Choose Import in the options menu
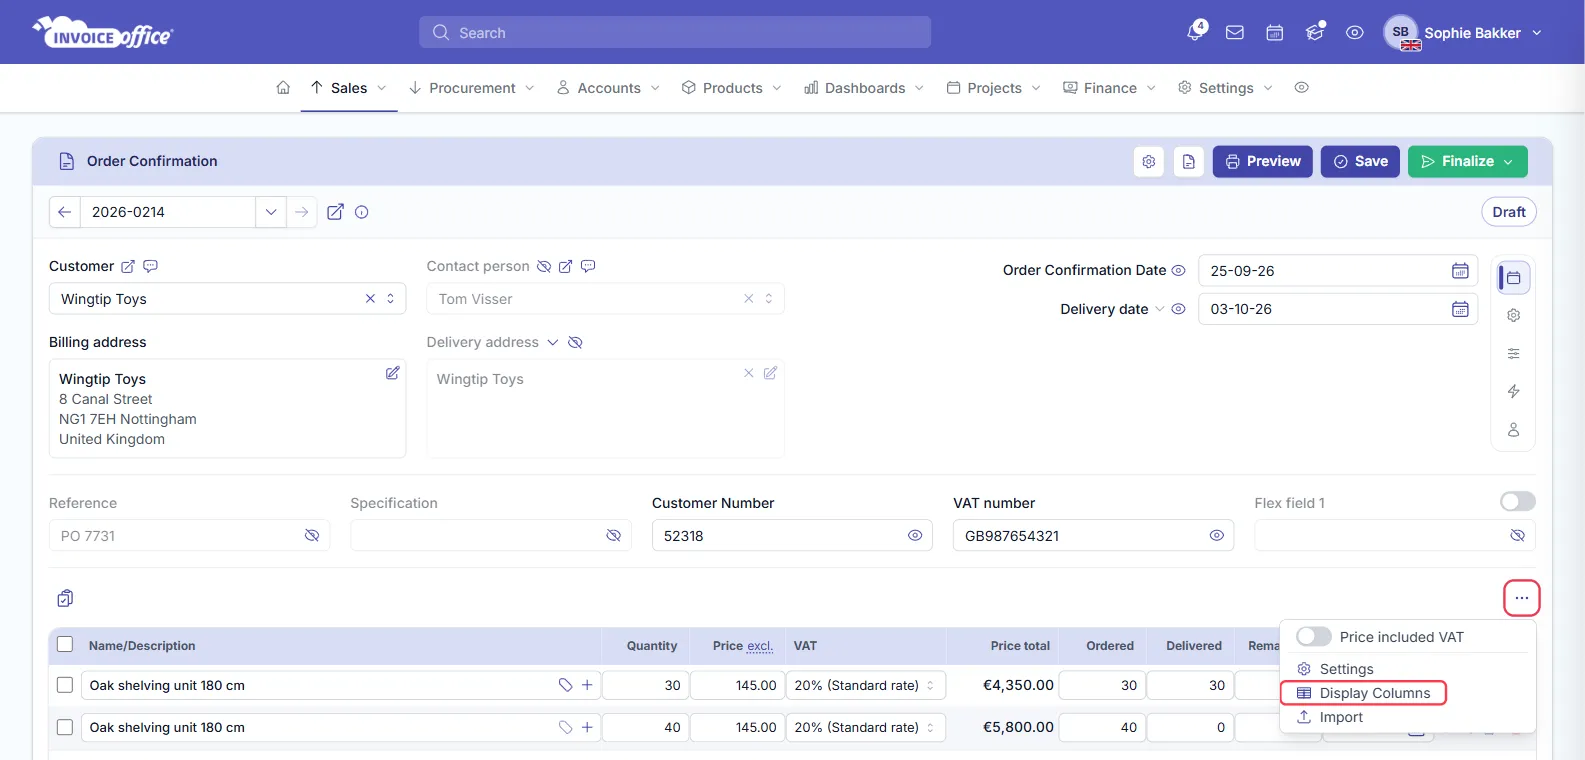 [x=1330, y=717]
